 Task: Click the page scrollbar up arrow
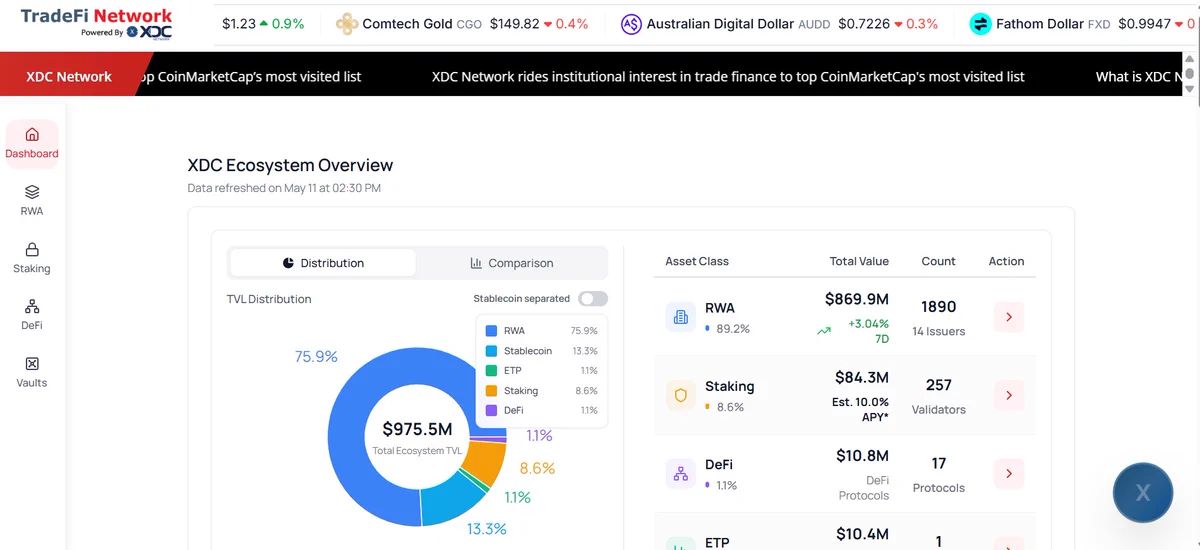coord(1189,60)
